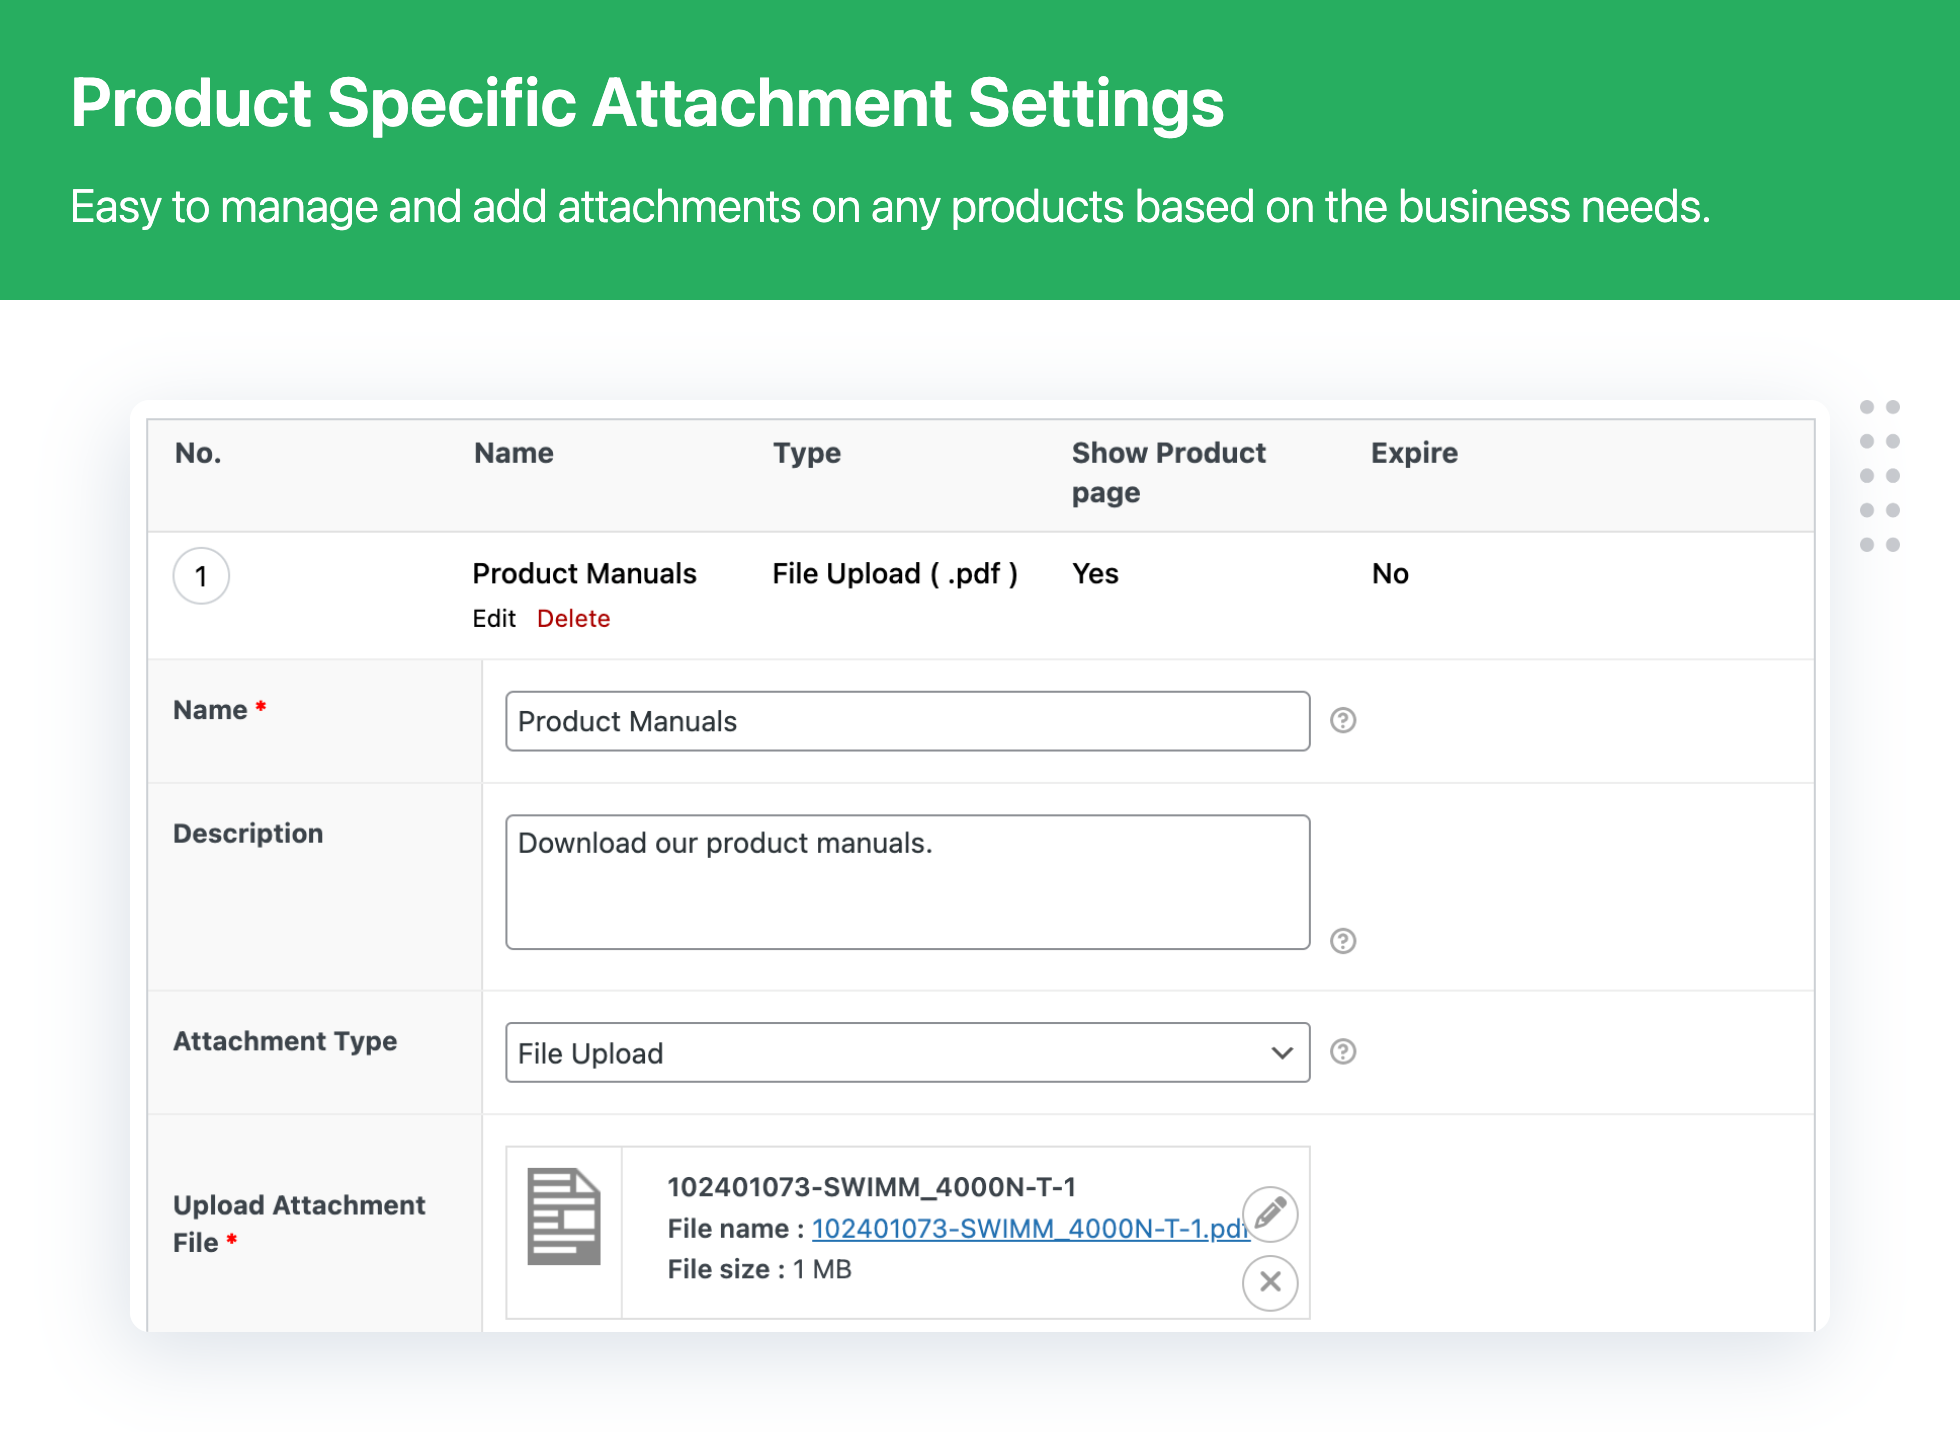1960x1432 pixels.
Task: Click the Show Product page column header
Action: [x=1168, y=473]
